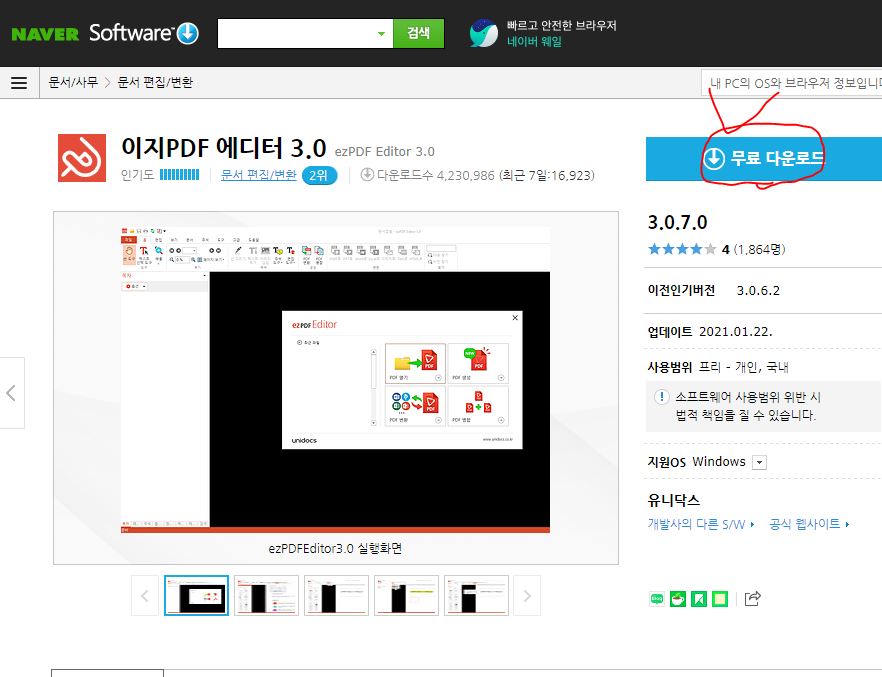Share to Naver Cafe icon
Viewport: 882px width, 677px height.
(678, 599)
